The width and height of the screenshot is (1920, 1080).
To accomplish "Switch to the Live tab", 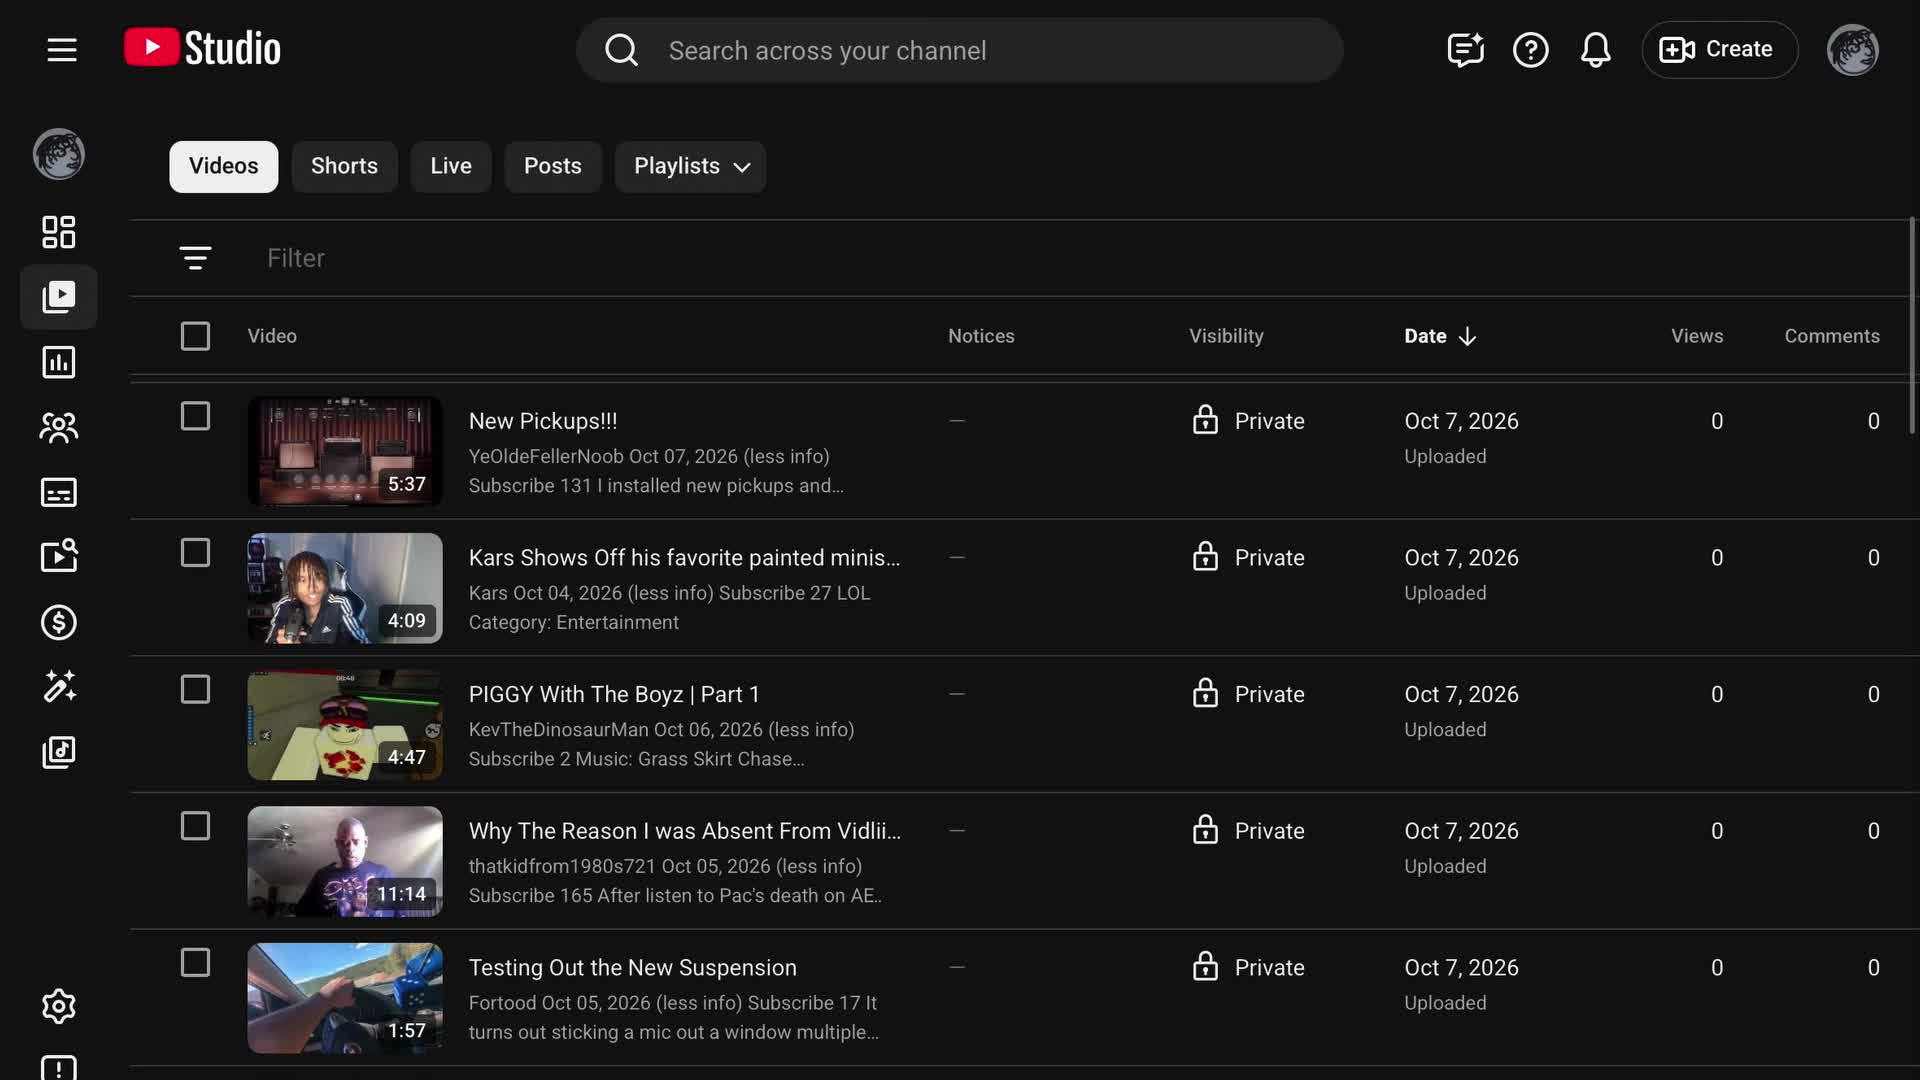I will pyautogui.click(x=451, y=166).
